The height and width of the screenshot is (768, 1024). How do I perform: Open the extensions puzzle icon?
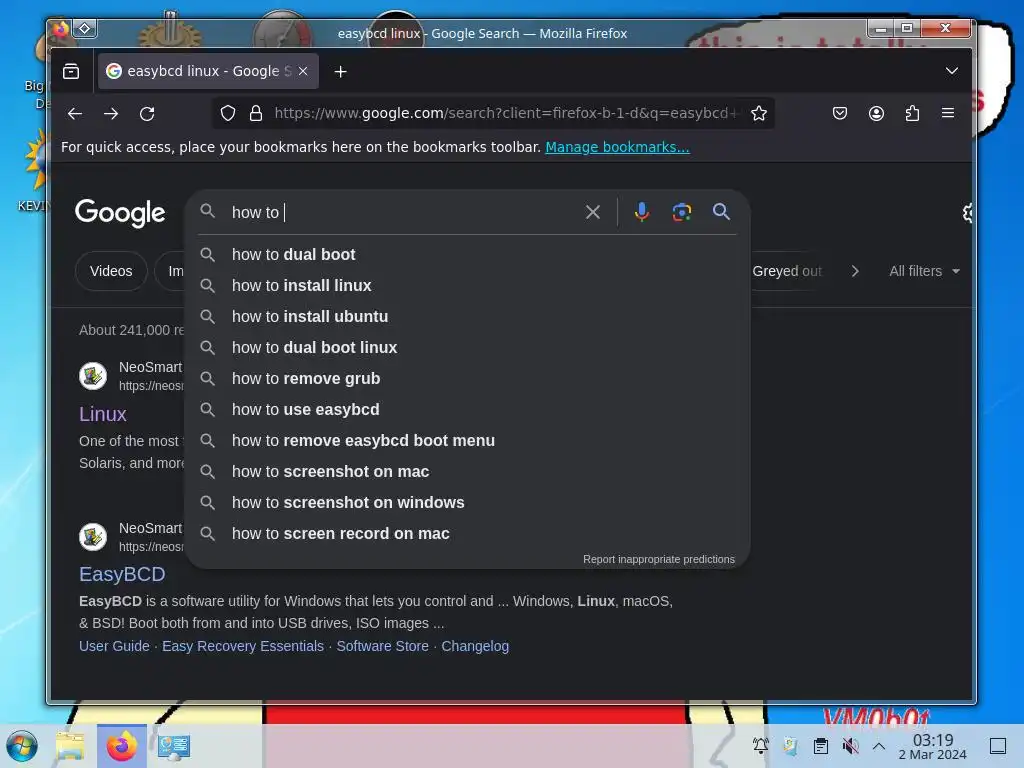point(912,114)
